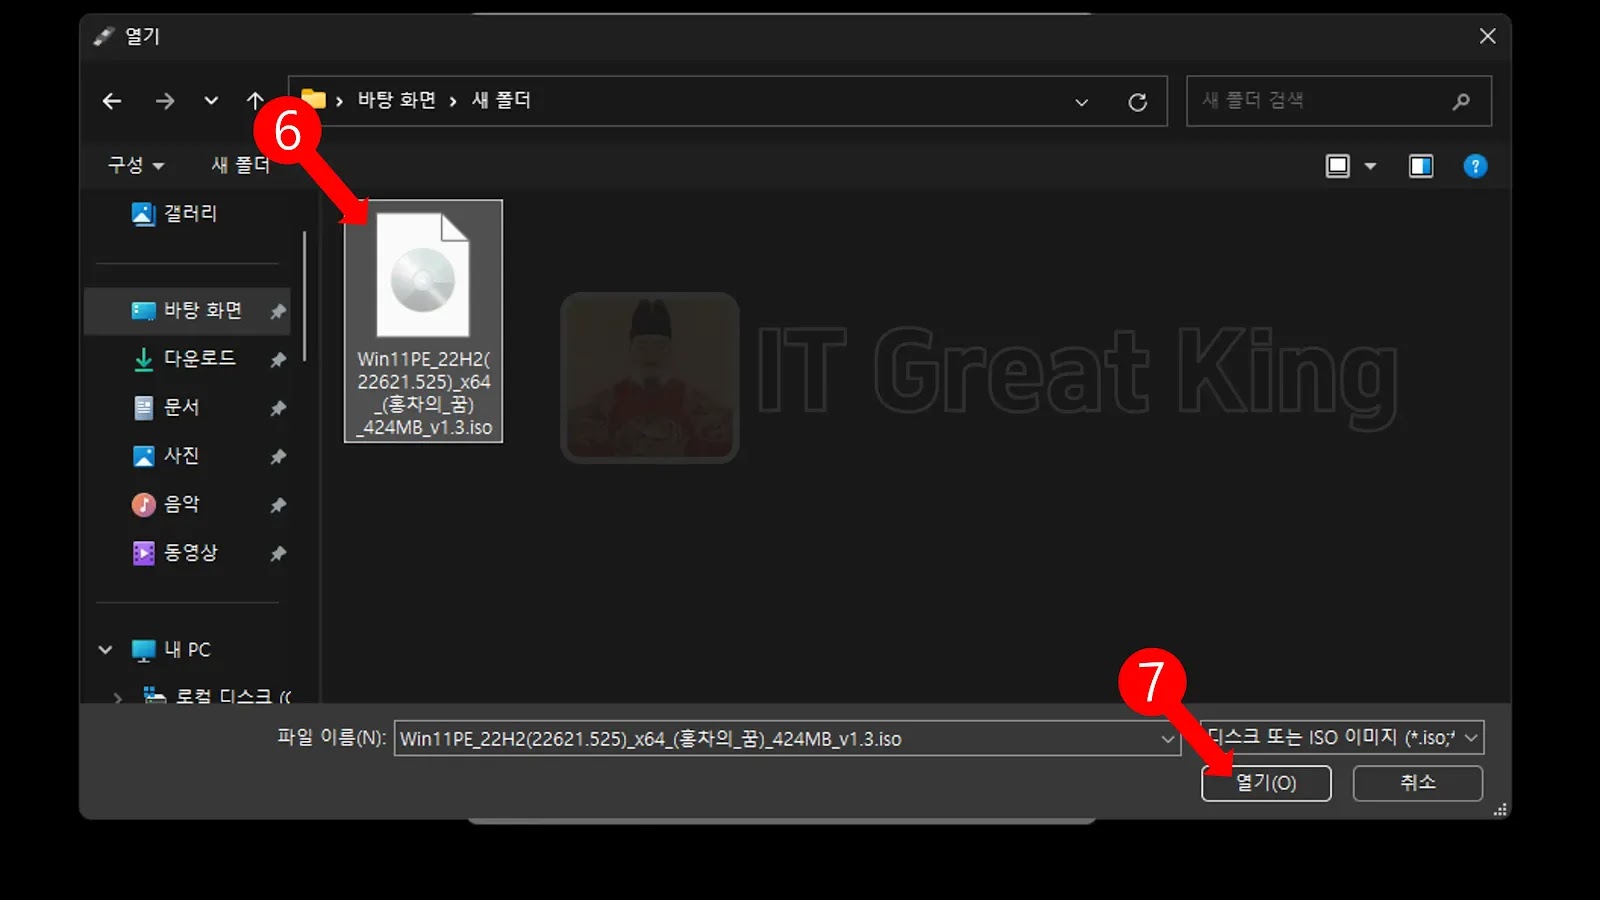This screenshot has width=1600, height=900.
Task: Open help with the question mark icon
Action: (x=1475, y=166)
